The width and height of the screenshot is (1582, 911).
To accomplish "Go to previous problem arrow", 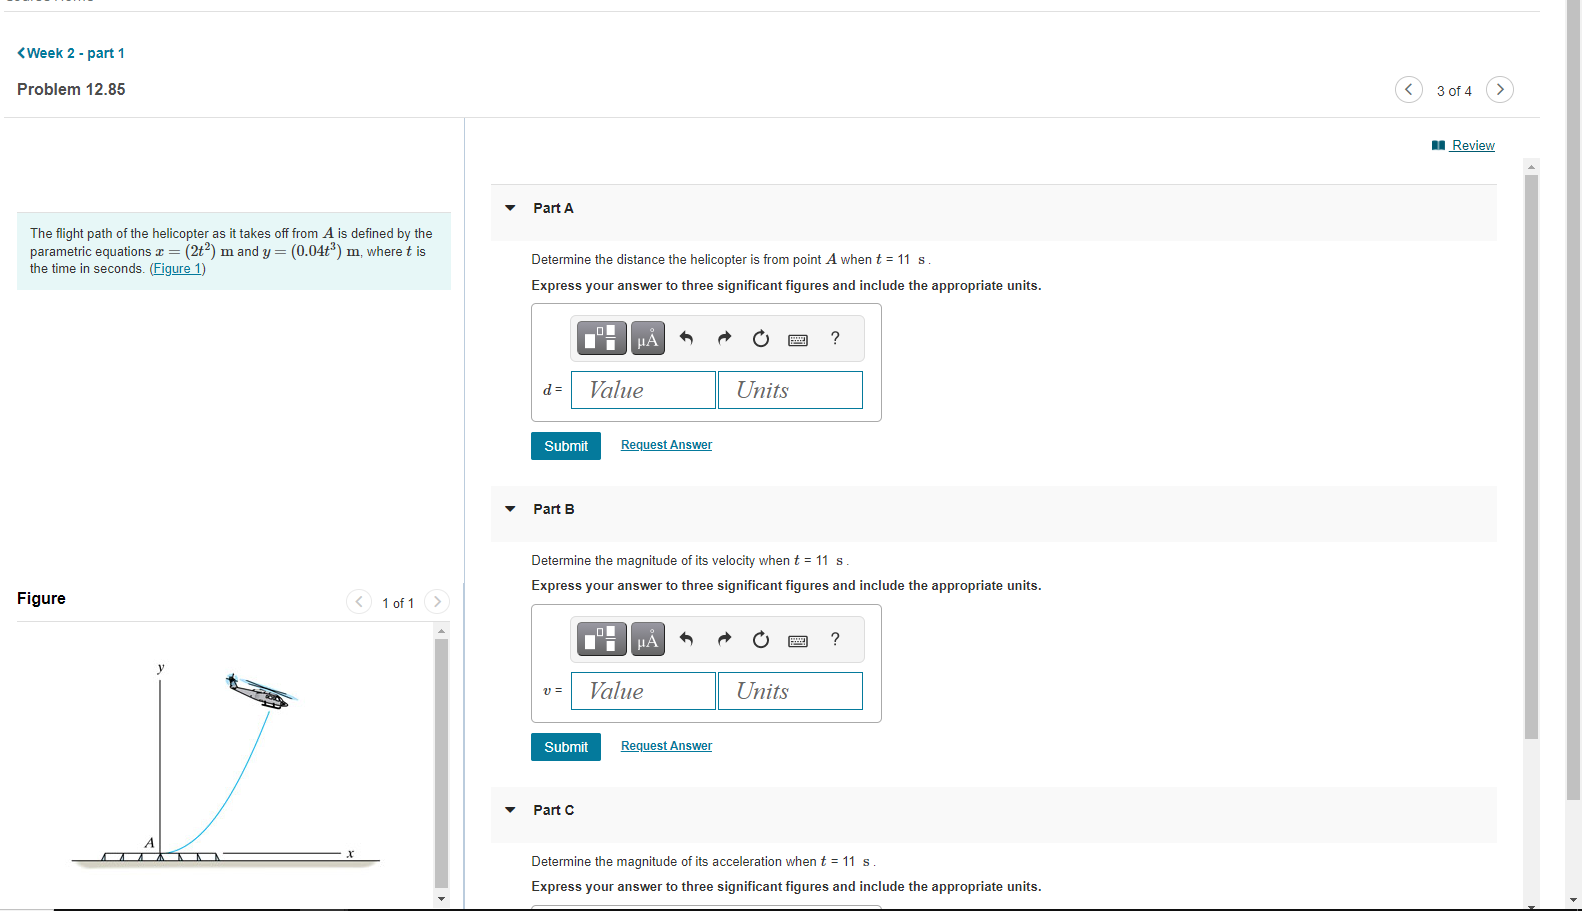I will tap(1408, 89).
